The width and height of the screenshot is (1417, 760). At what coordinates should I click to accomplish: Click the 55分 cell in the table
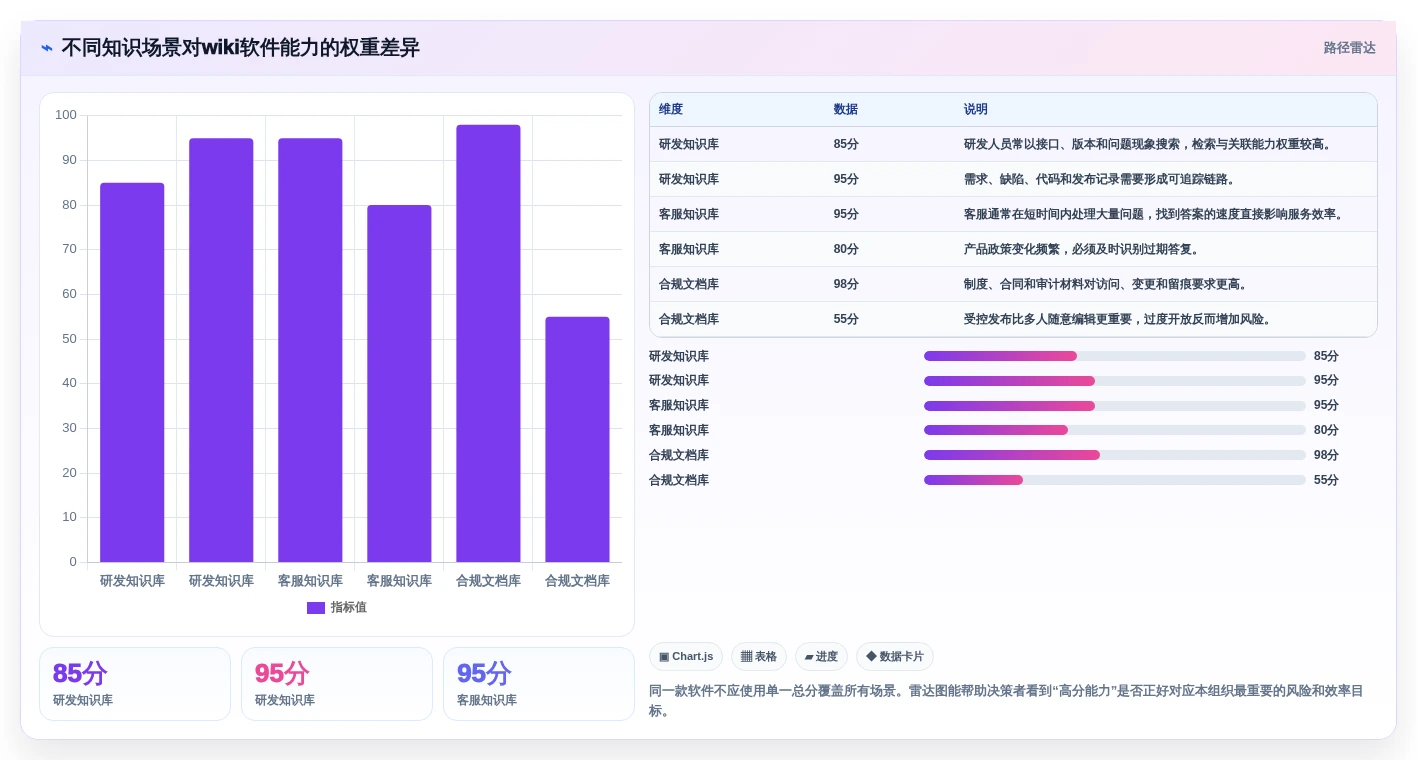845,319
